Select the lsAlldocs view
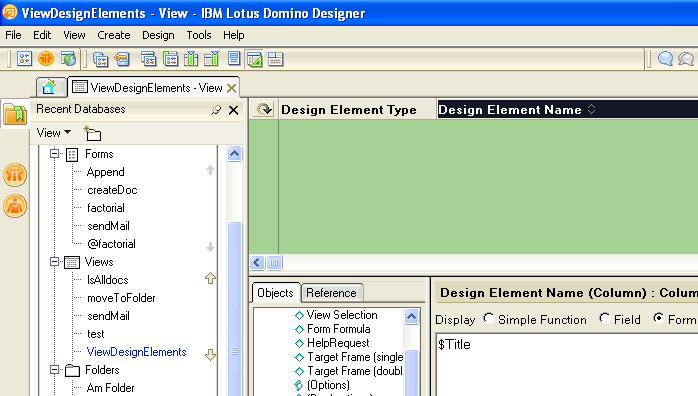Screen dimensions: 698x396 coord(108,280)
